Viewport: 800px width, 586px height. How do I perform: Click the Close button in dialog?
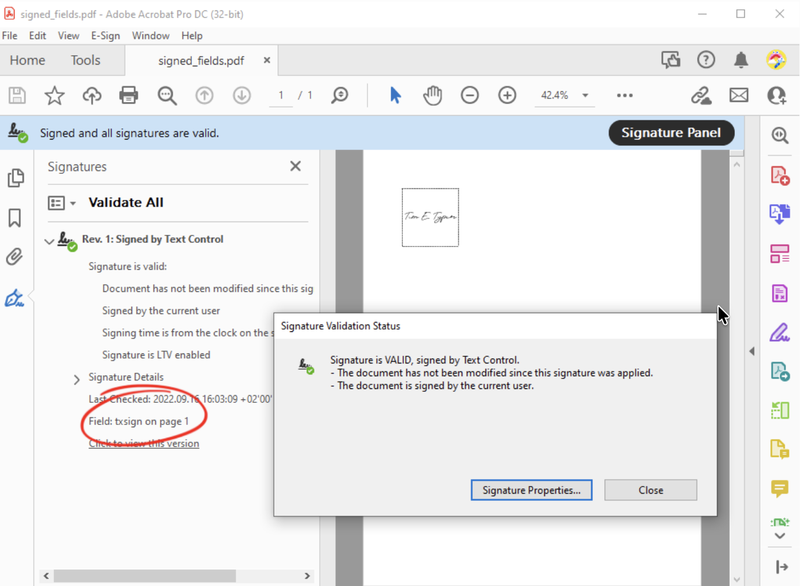[x=651, y=490]
